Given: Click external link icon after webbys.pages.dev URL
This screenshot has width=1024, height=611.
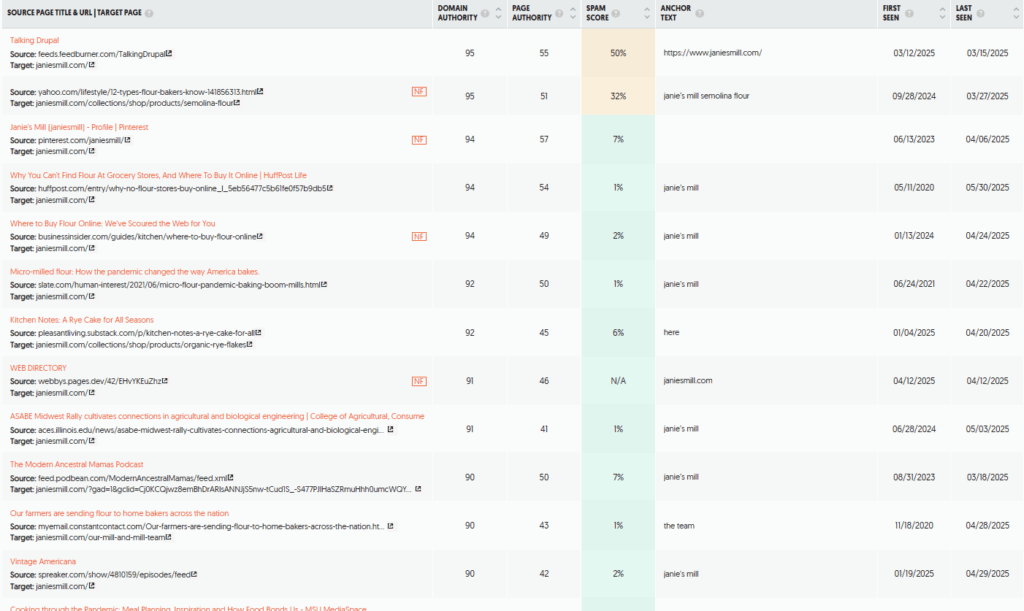Looking at the screenshot, I should pyautogui.click(x=165, y=381).
